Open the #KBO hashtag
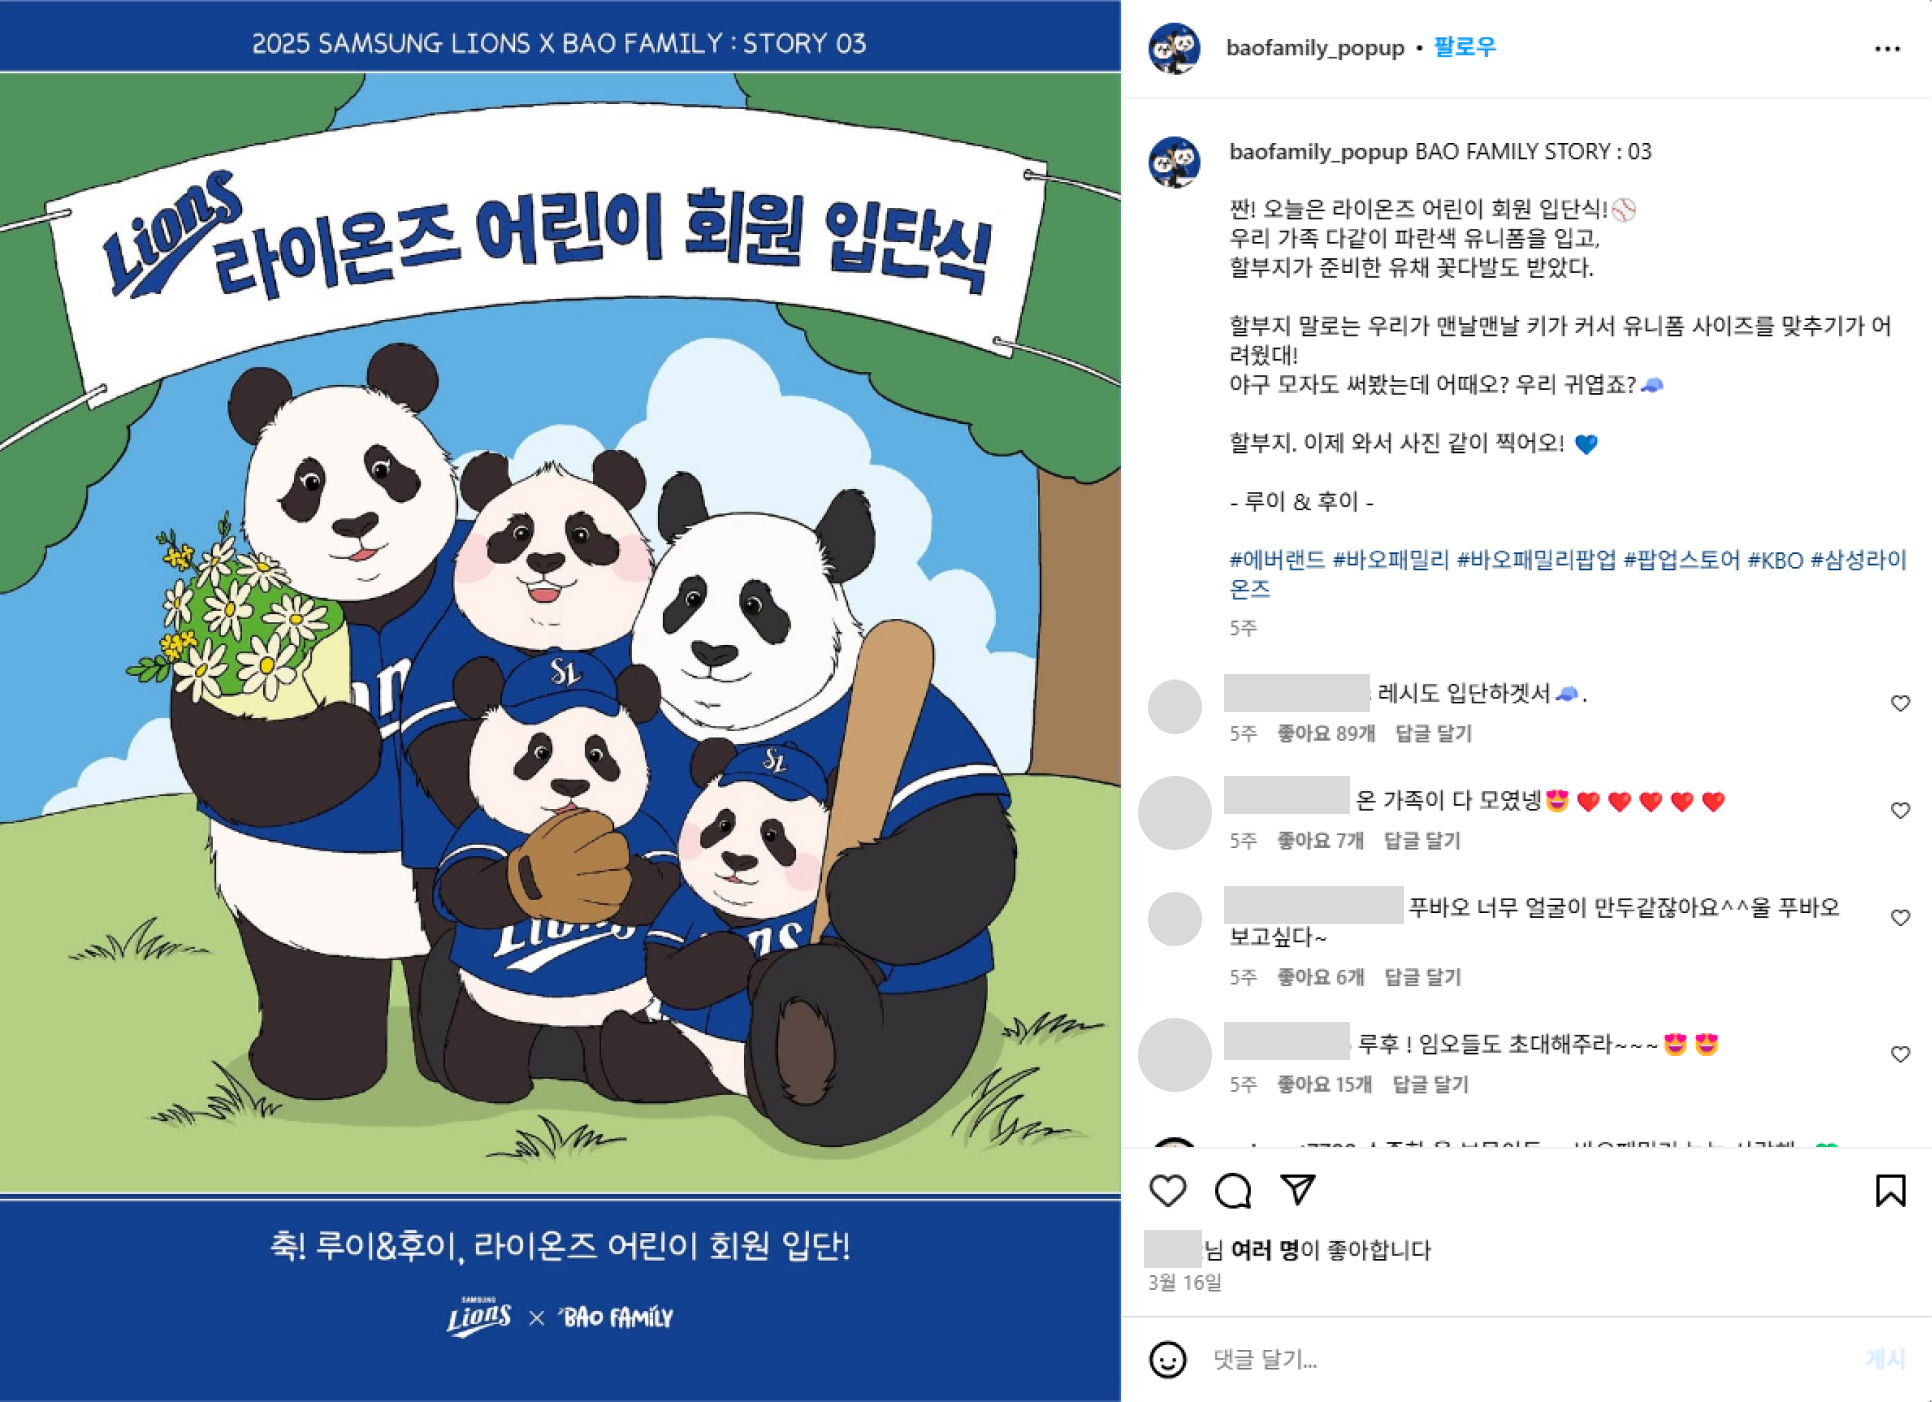The width and height of the screenshot is (1932, 1402). (x=1775, y=560)
